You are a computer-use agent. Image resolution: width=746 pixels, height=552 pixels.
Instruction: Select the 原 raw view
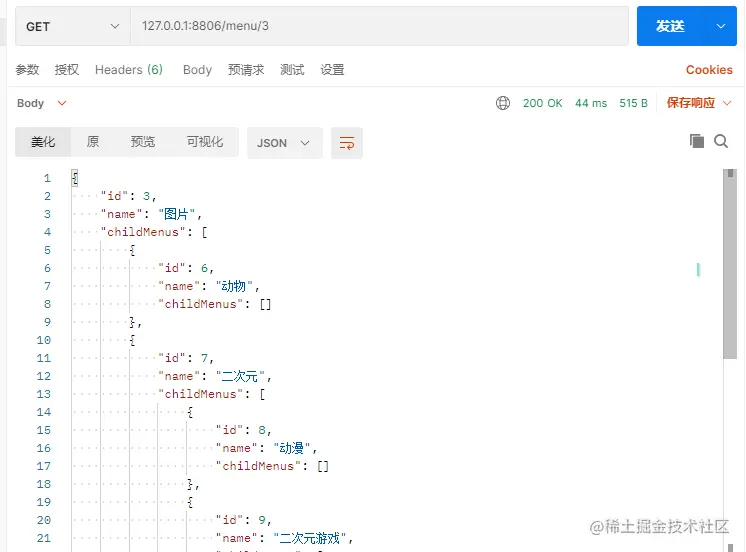pos(93,142)
